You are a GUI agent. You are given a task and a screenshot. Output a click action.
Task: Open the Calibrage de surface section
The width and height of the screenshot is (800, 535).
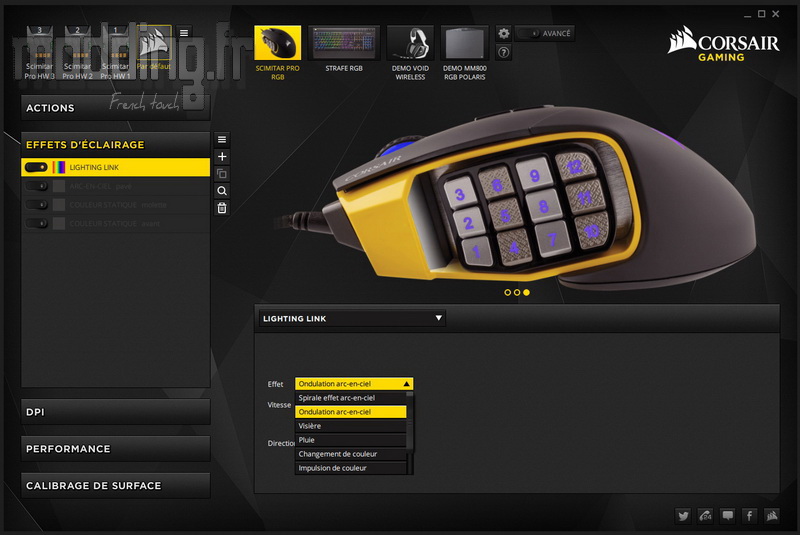point(115,486)
